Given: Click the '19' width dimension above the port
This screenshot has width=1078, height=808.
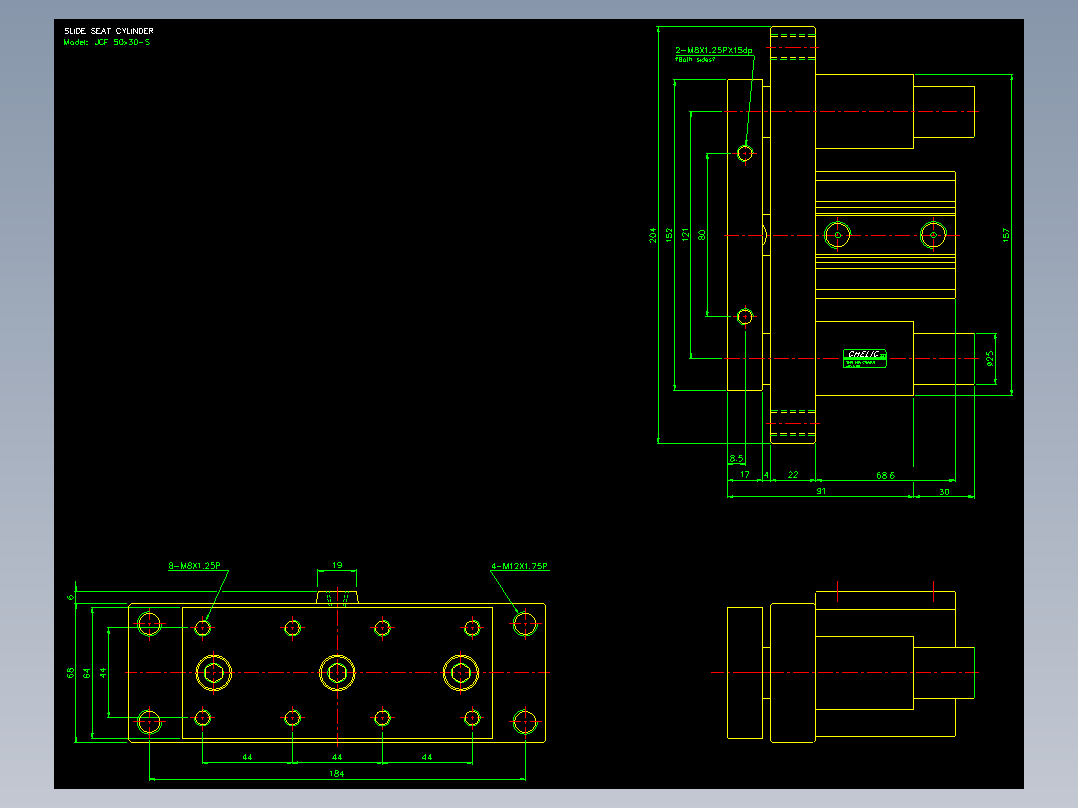Looking at the screenshot, I should (337, 565).
